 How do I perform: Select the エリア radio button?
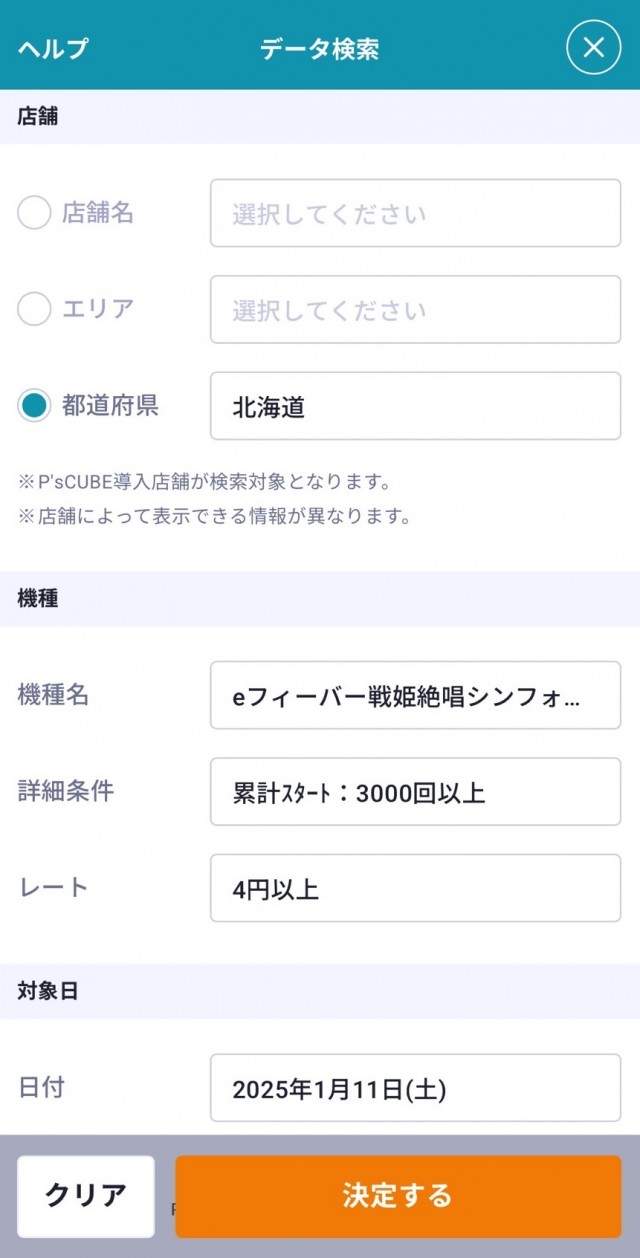click(x=34, y=309)
